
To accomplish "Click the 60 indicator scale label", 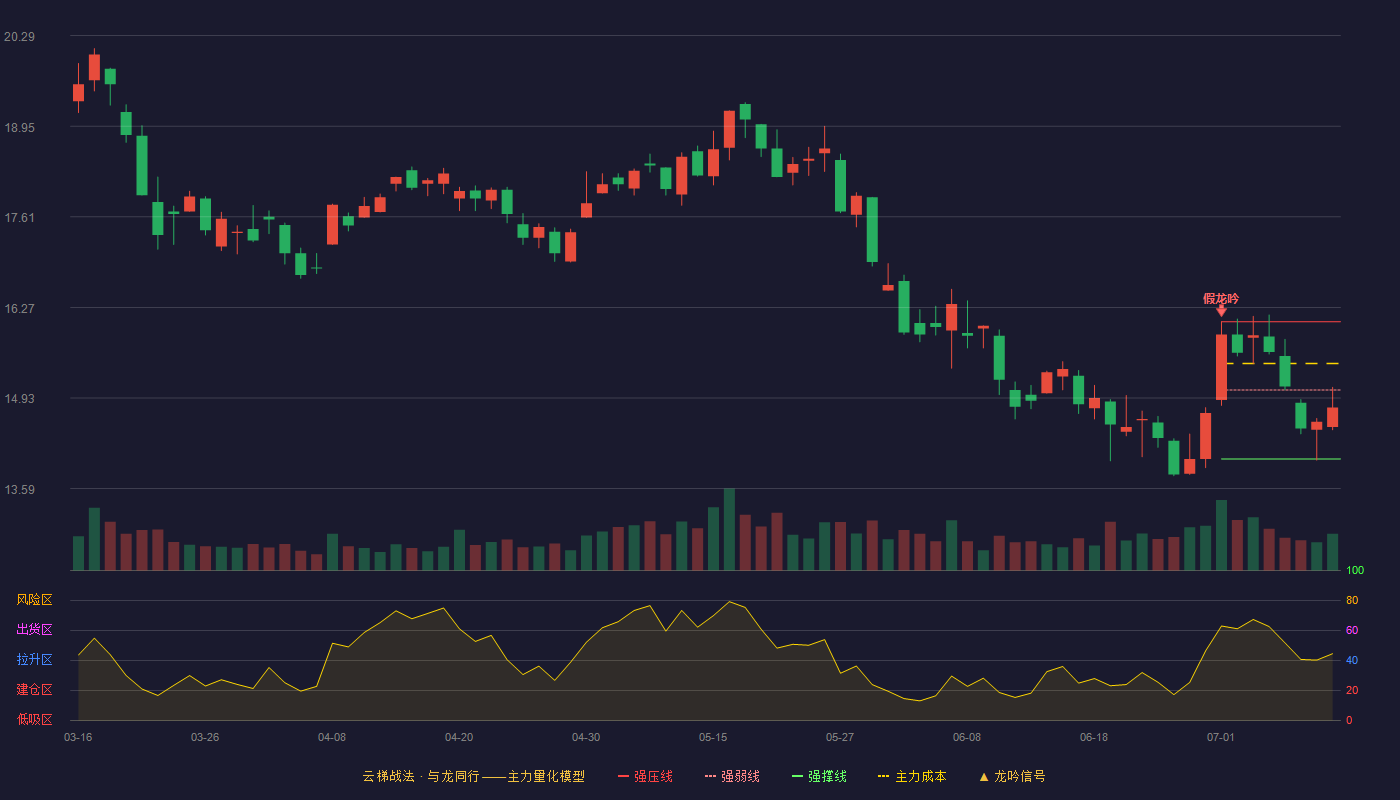I will (x=1352, y=630).
